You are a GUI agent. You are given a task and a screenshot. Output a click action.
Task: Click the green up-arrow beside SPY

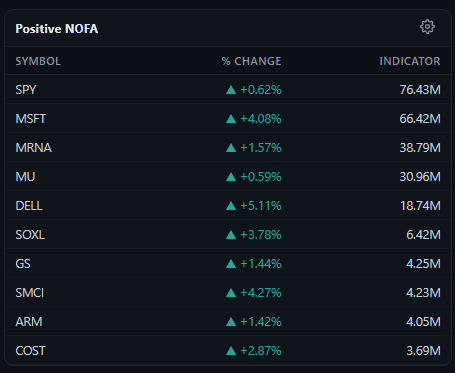coord(231,90)
